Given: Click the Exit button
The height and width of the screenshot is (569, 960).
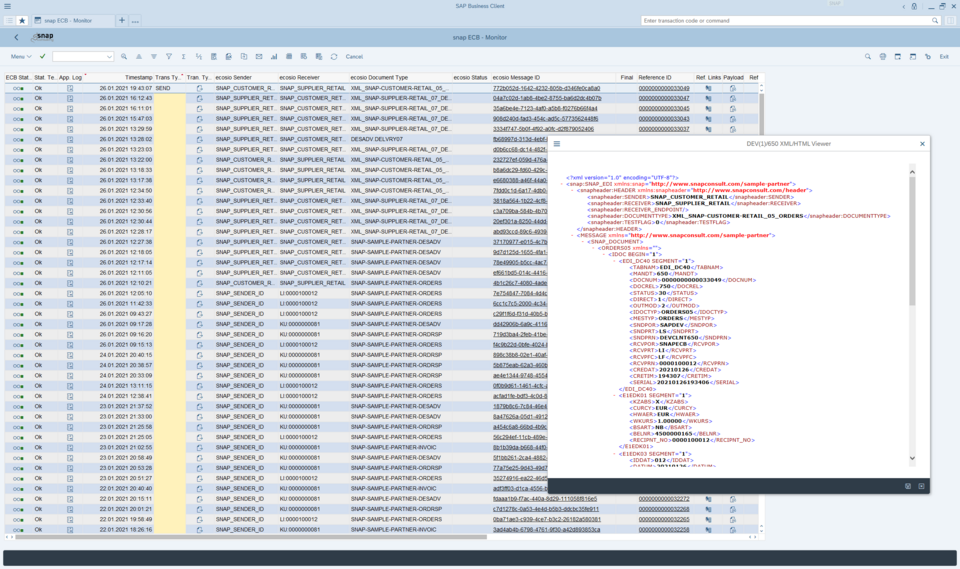Looking at the screenshot, I should point(944,56).
